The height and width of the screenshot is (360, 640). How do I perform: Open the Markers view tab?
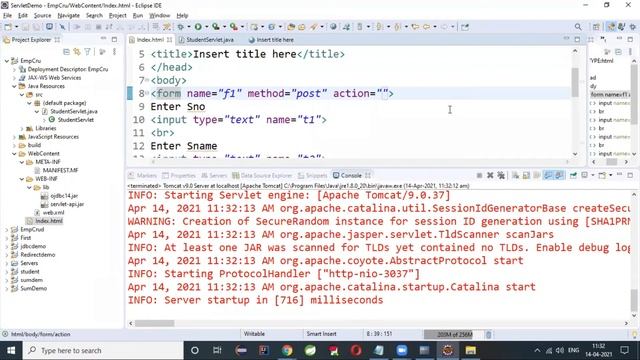click(x=143, y=176)
